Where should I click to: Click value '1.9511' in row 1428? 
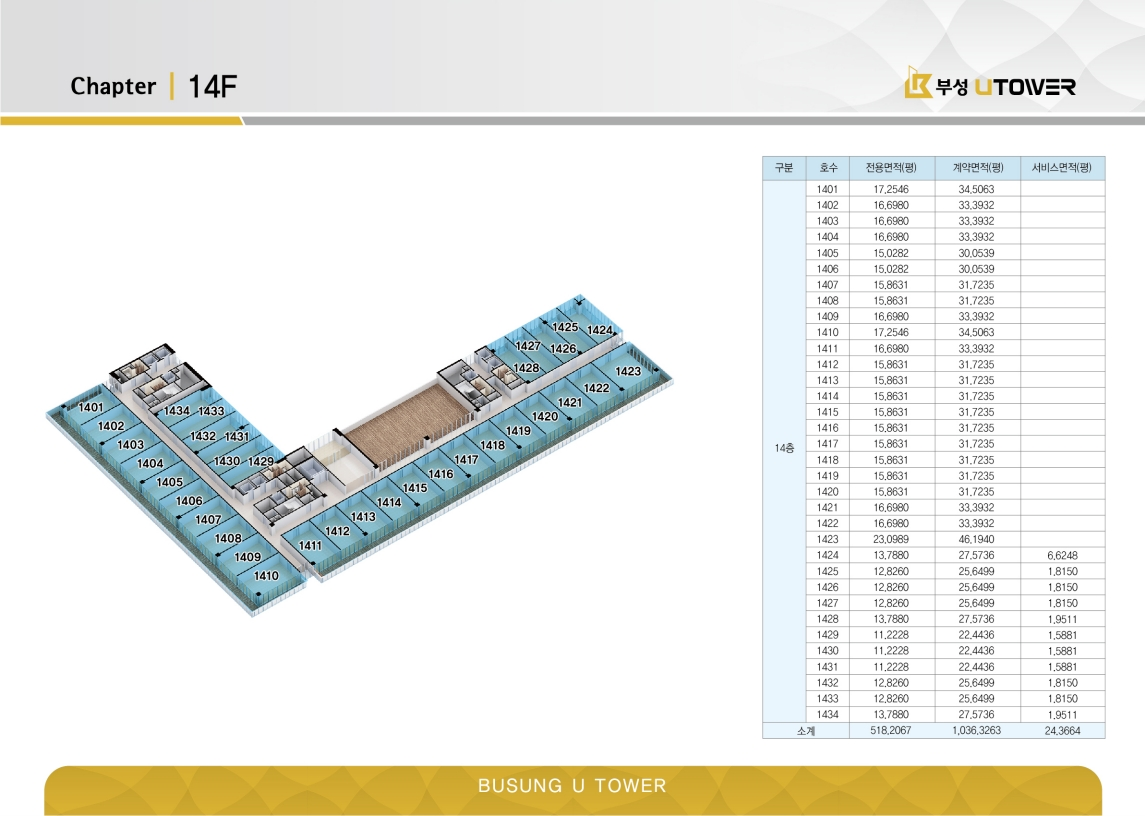coord(1062,619)
